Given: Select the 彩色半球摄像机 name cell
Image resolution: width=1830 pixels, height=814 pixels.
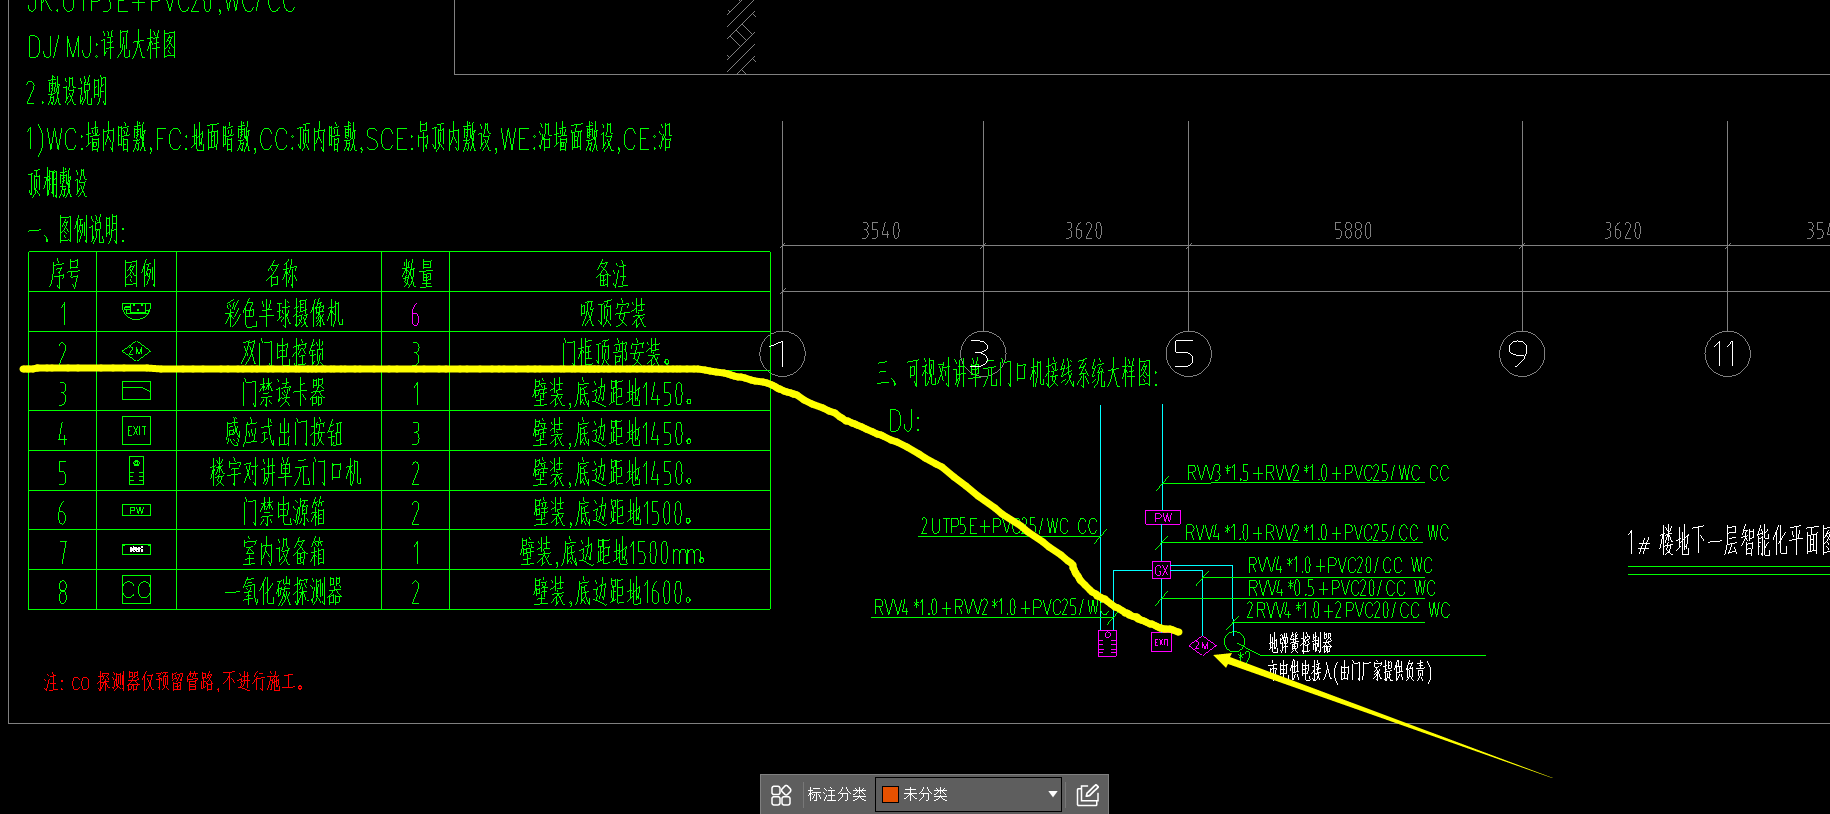Looking at the screenshot, I should click(x=279, y=313).
